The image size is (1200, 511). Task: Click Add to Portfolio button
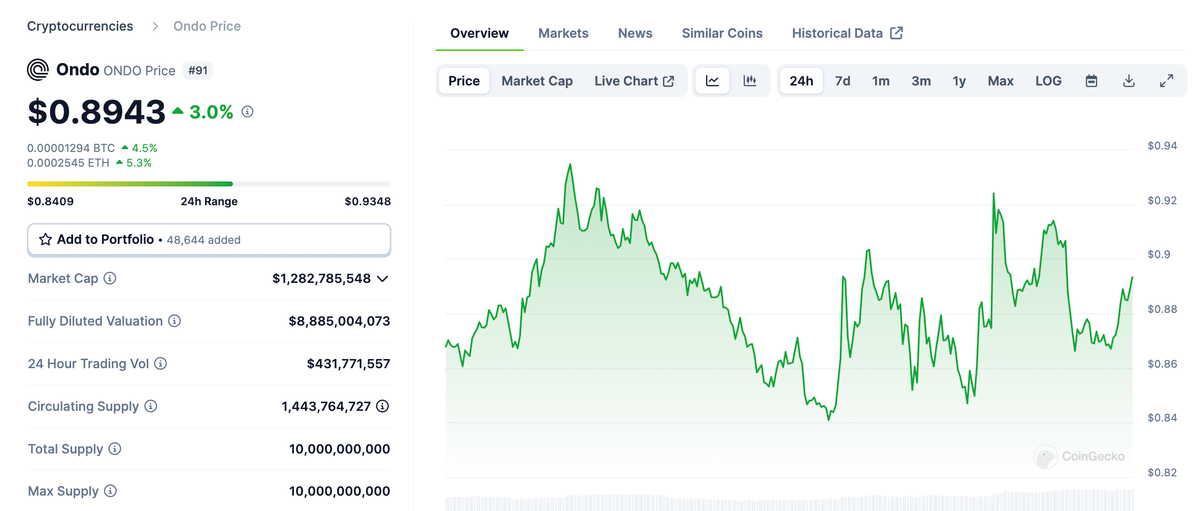coord(209,240)
